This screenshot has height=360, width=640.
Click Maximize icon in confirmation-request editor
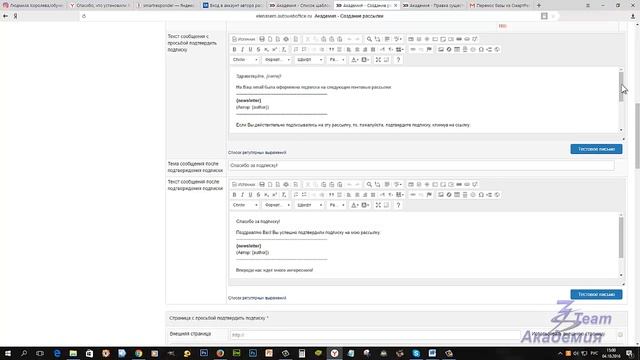(x=378, y=60)
